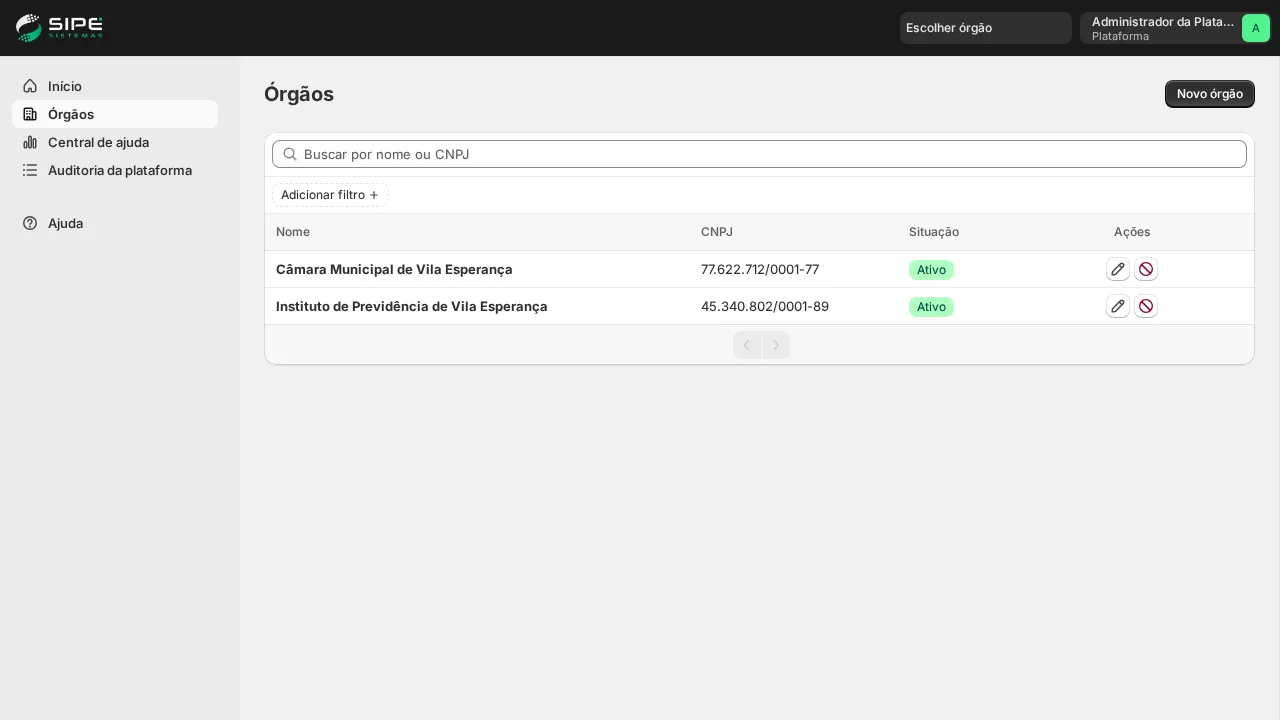
Task: Create a Novo órgão
Action: (x=1210, y=94)
